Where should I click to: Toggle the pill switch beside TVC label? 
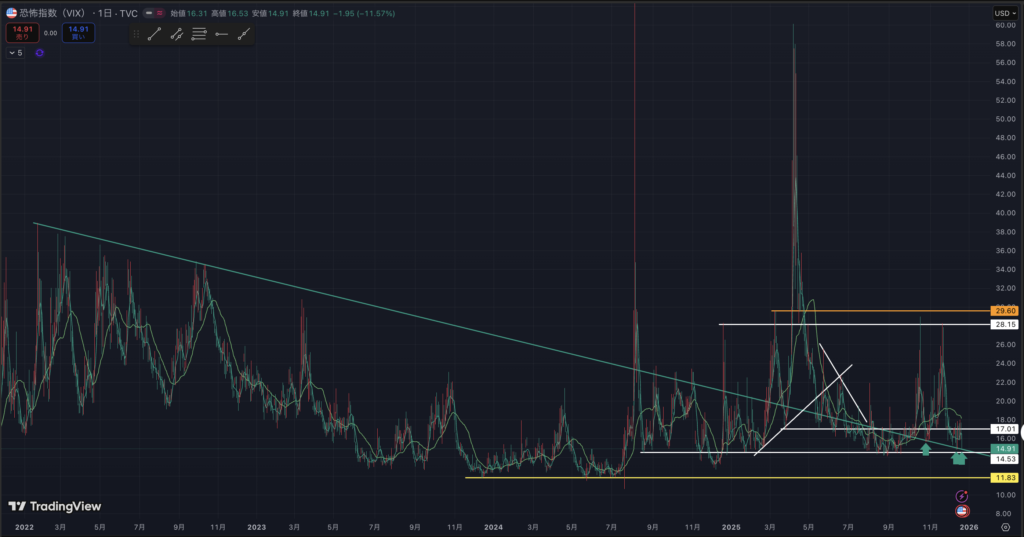coord(155,14)
